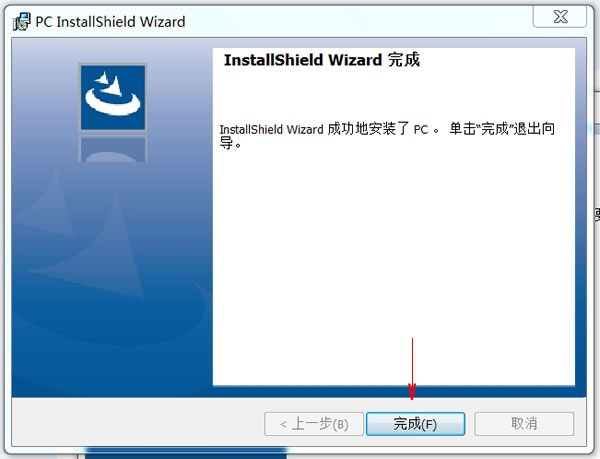Image resolution: width=600 pixels, height=459 pixels.
Task: Click the word "PC" in the success message
Action: tap(421, 130)
